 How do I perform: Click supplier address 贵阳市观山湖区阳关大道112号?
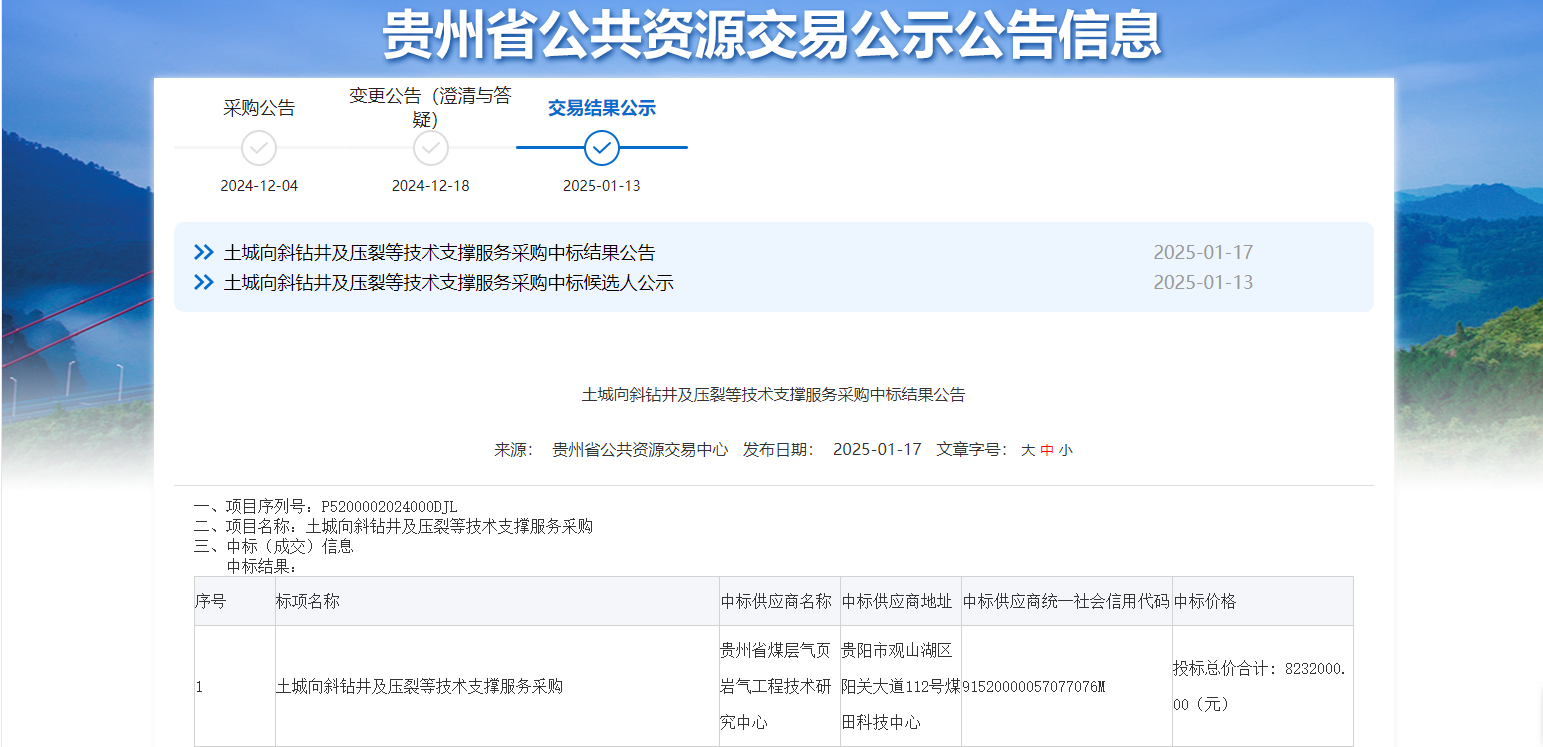[x=901, y=686]
